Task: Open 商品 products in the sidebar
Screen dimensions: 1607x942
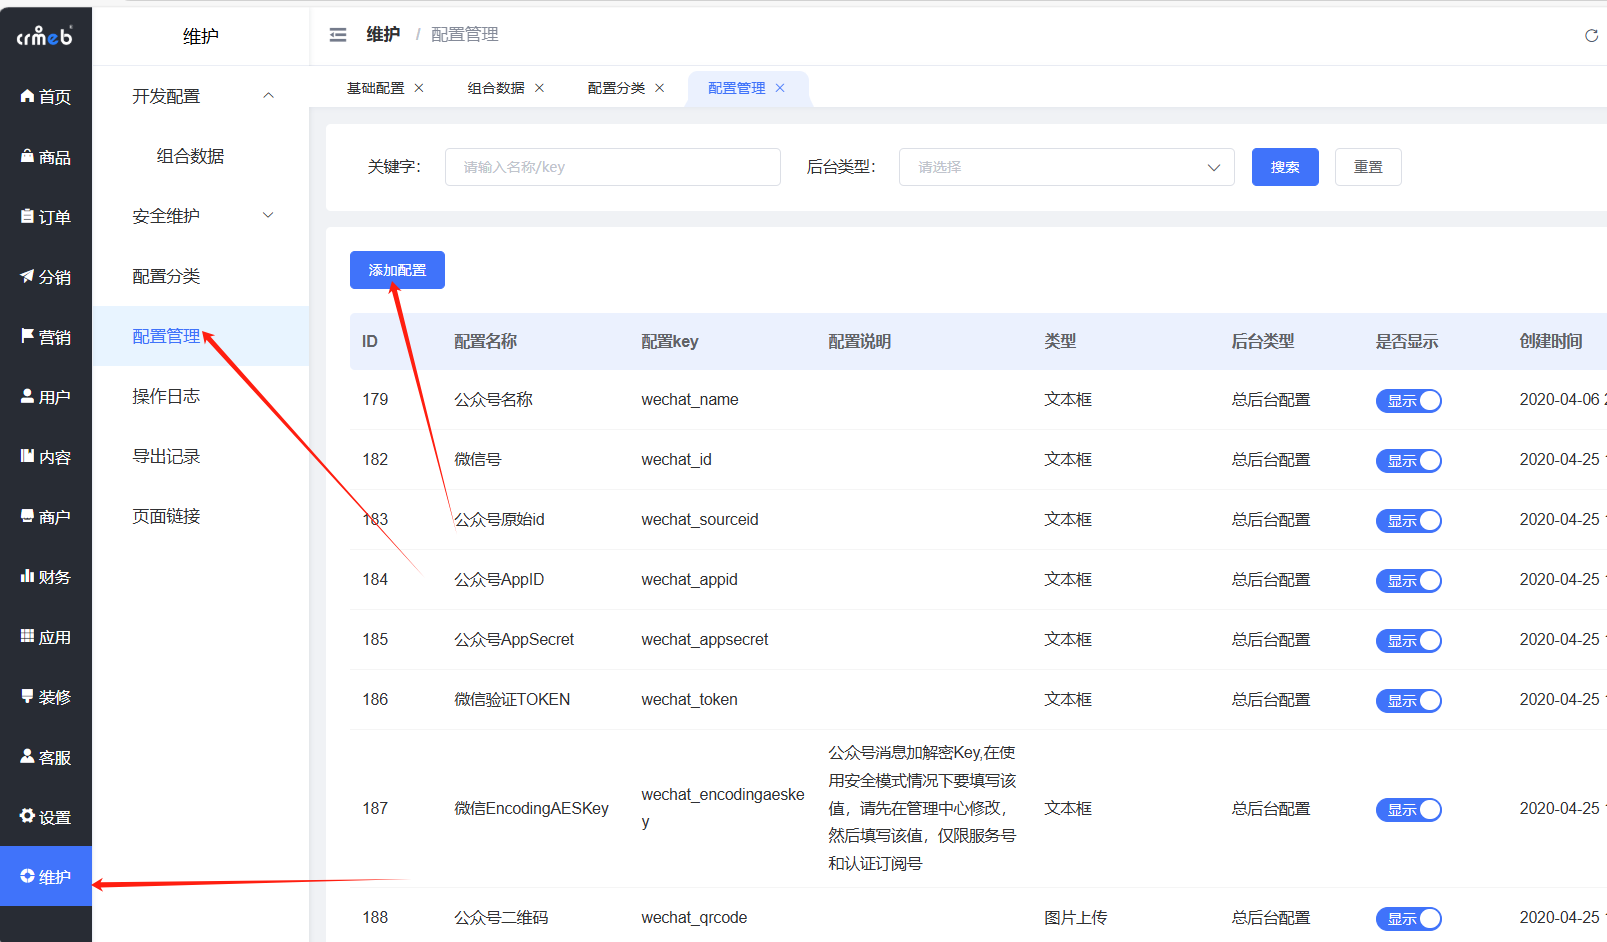Action: [x=46, y=157]
